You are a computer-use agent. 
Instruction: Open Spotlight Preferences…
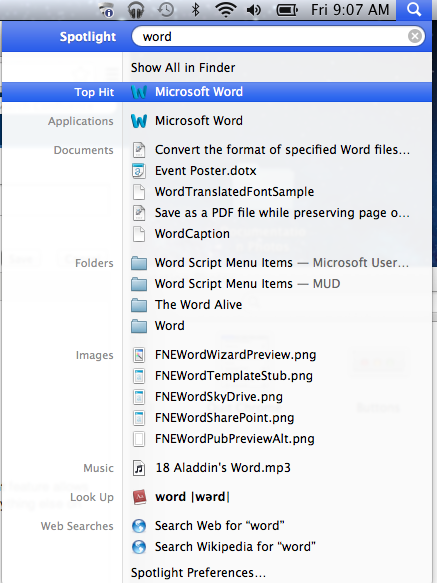click(198, 573)
